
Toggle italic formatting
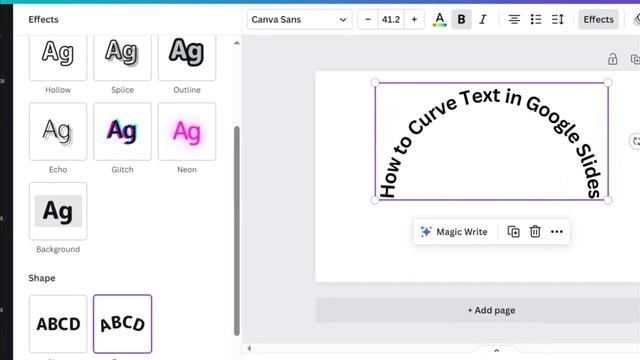pos(483,20)
